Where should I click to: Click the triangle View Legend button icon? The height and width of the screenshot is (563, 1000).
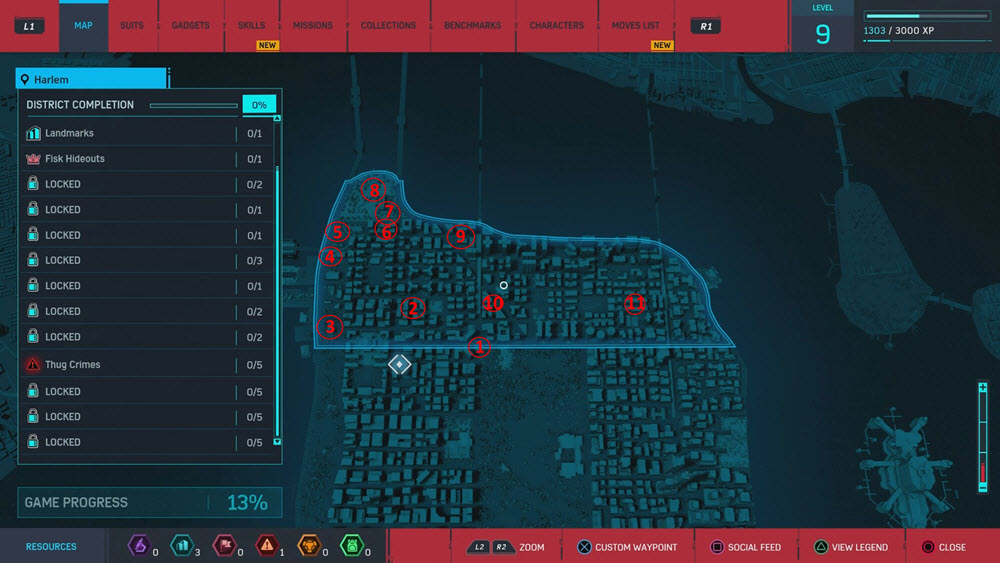coord(821,546)
